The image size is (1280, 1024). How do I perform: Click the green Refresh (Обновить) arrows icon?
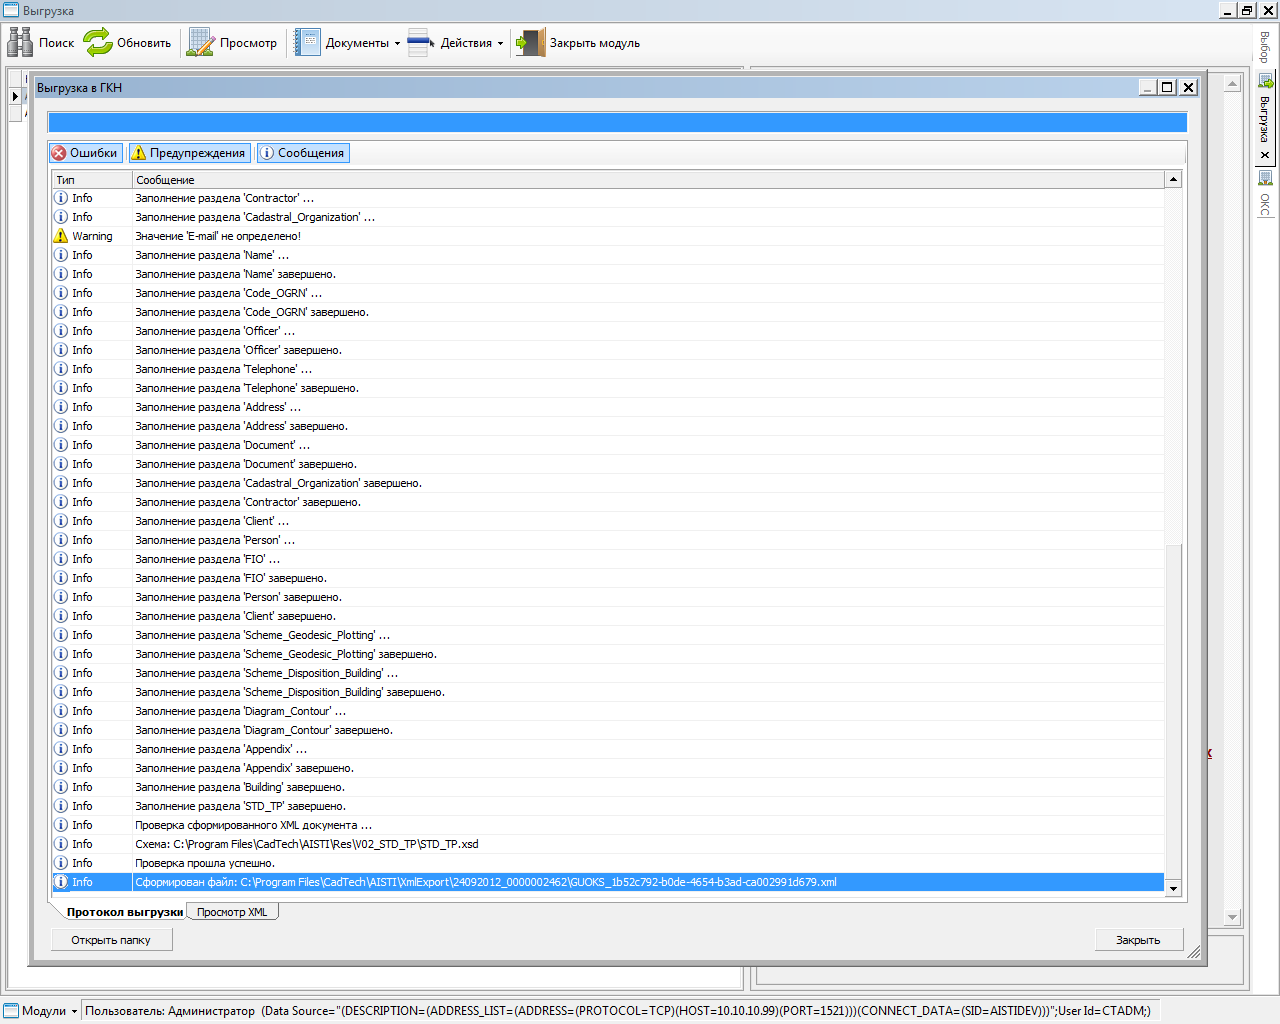click(98, 42)
